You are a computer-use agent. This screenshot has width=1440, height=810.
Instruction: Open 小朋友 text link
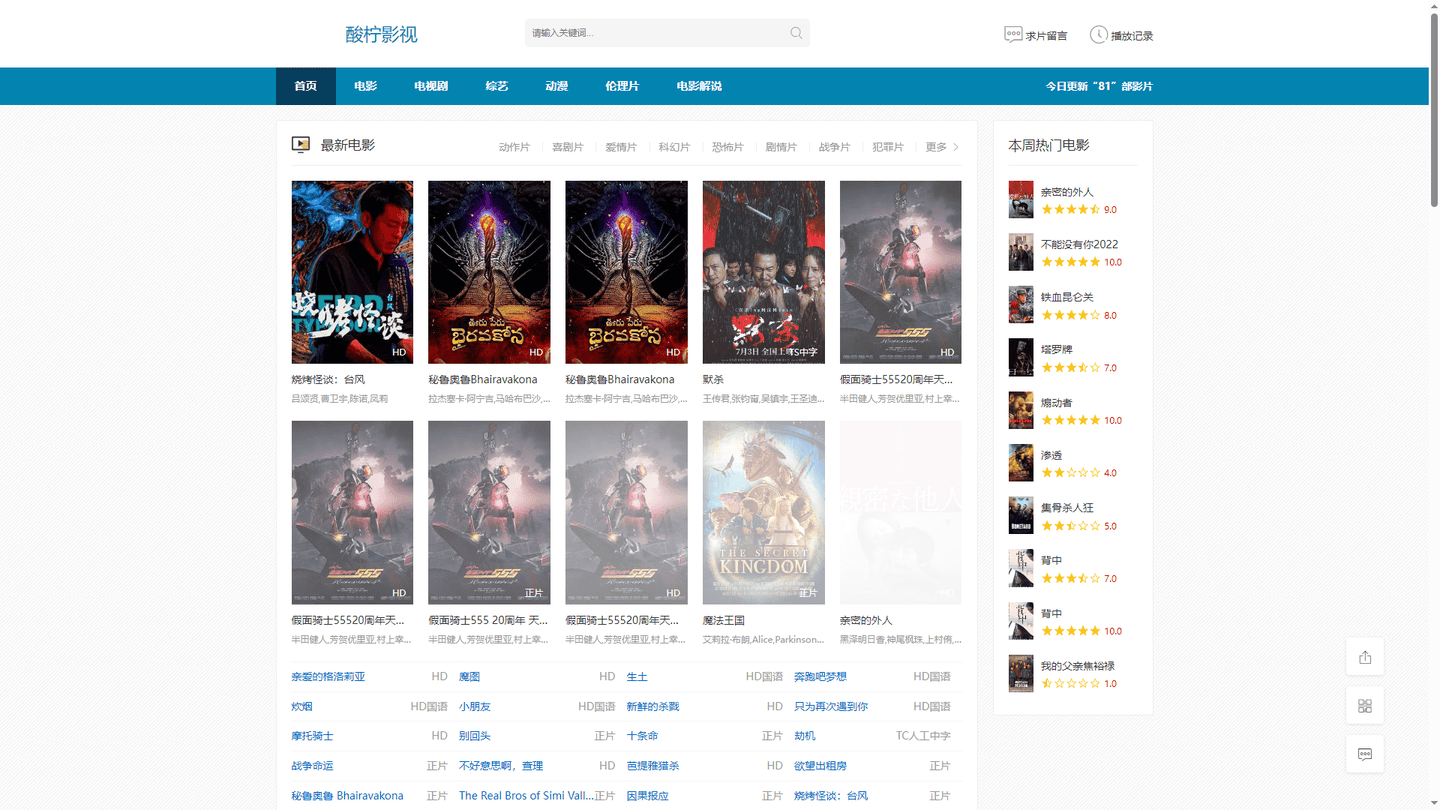475,707
